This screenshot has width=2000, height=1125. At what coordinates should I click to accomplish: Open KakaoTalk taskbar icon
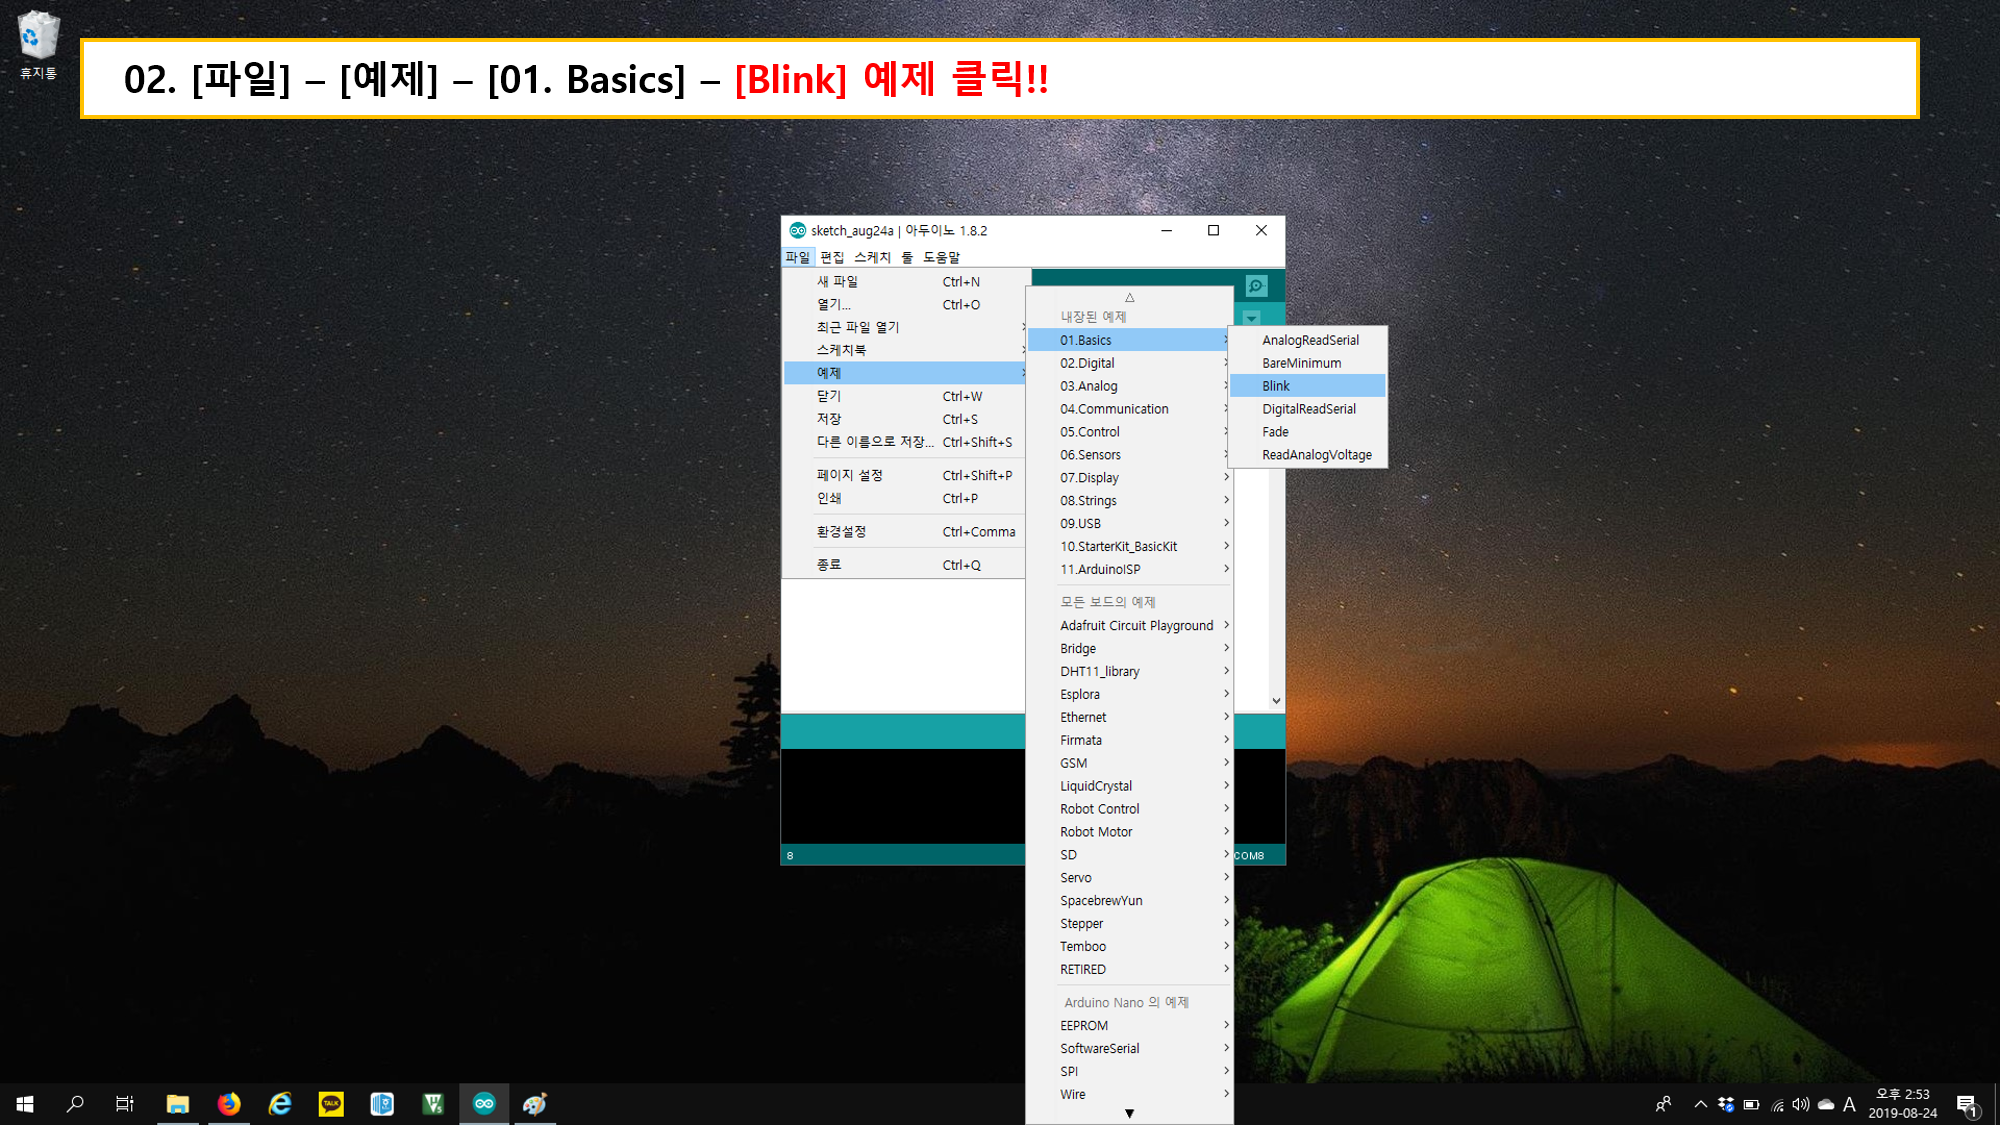(331, 1104)
